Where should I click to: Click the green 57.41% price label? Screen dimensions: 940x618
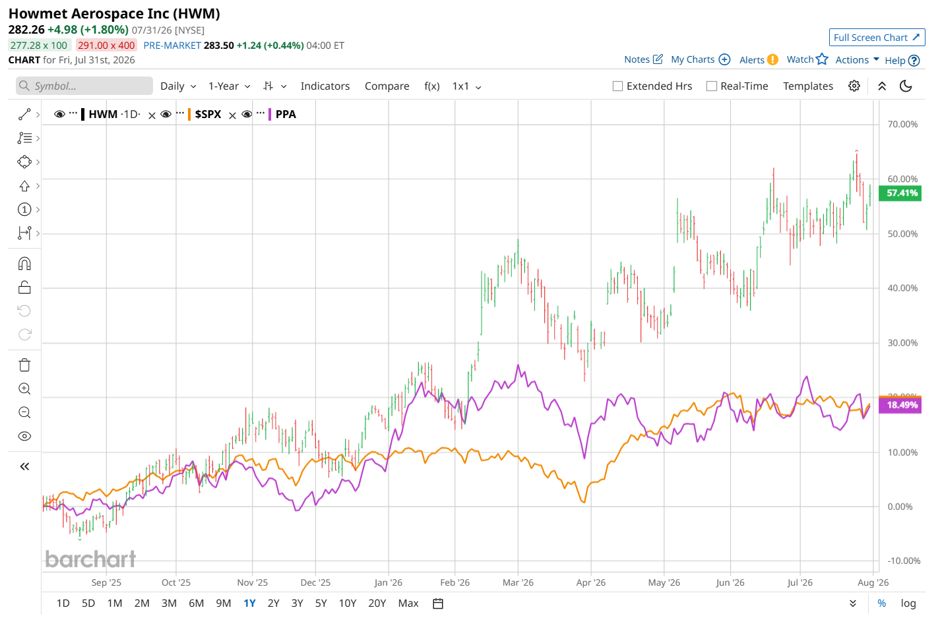pyautogui.click(x=900, y=193)
